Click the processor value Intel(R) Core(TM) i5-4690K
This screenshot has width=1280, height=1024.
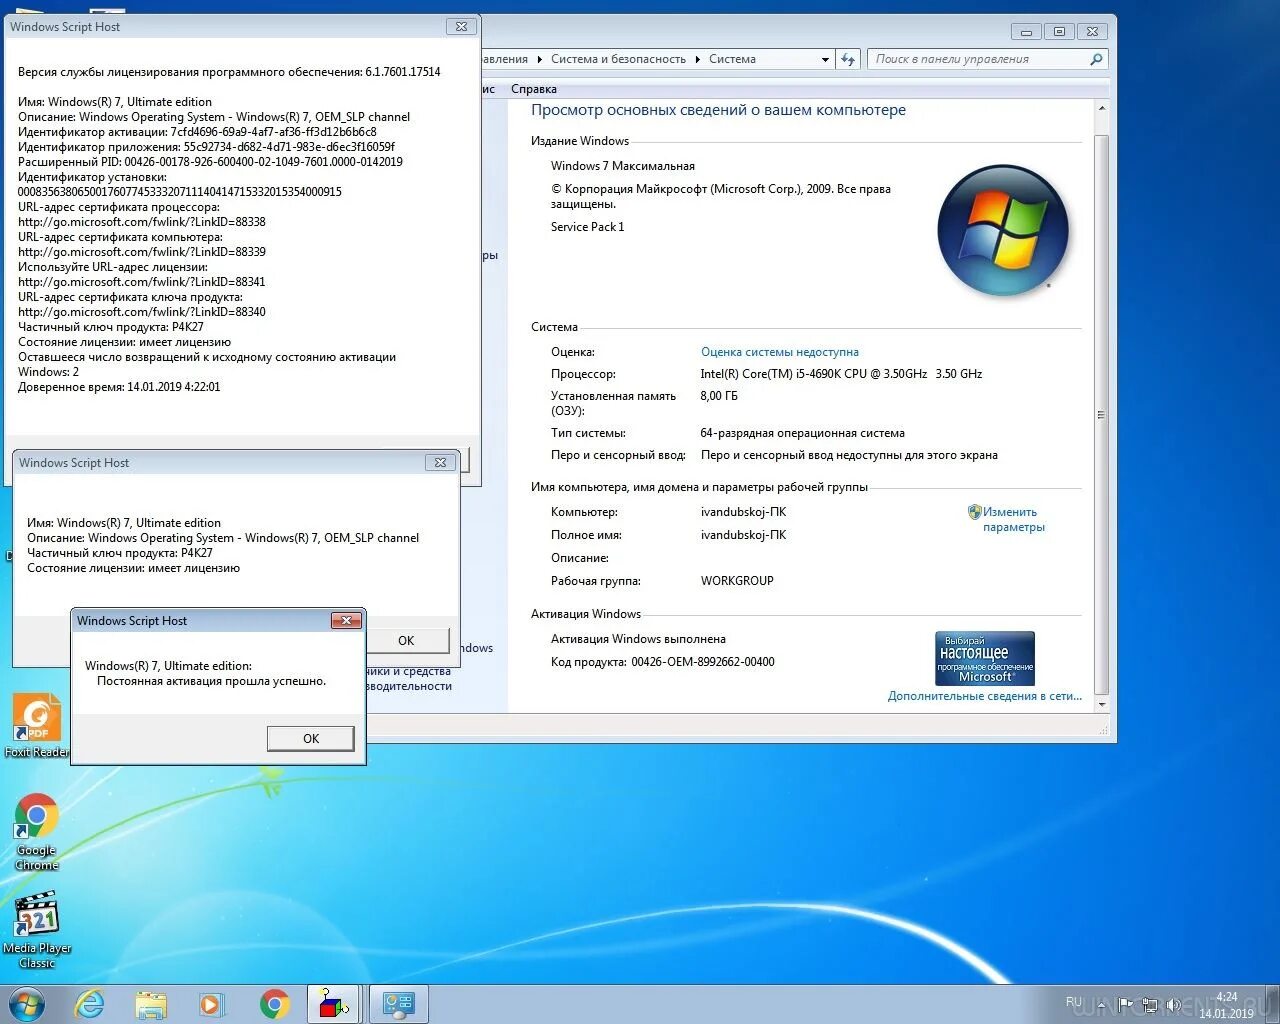tap(841, 374)
